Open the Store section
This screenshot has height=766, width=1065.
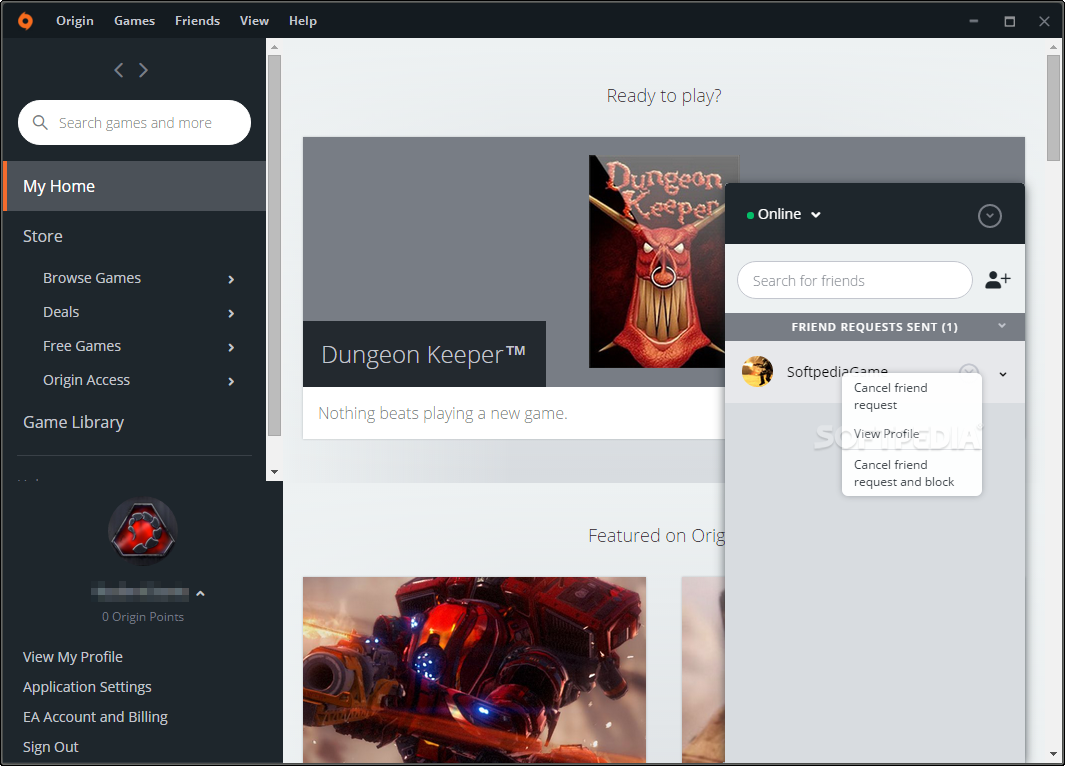(x=43, y=236)
